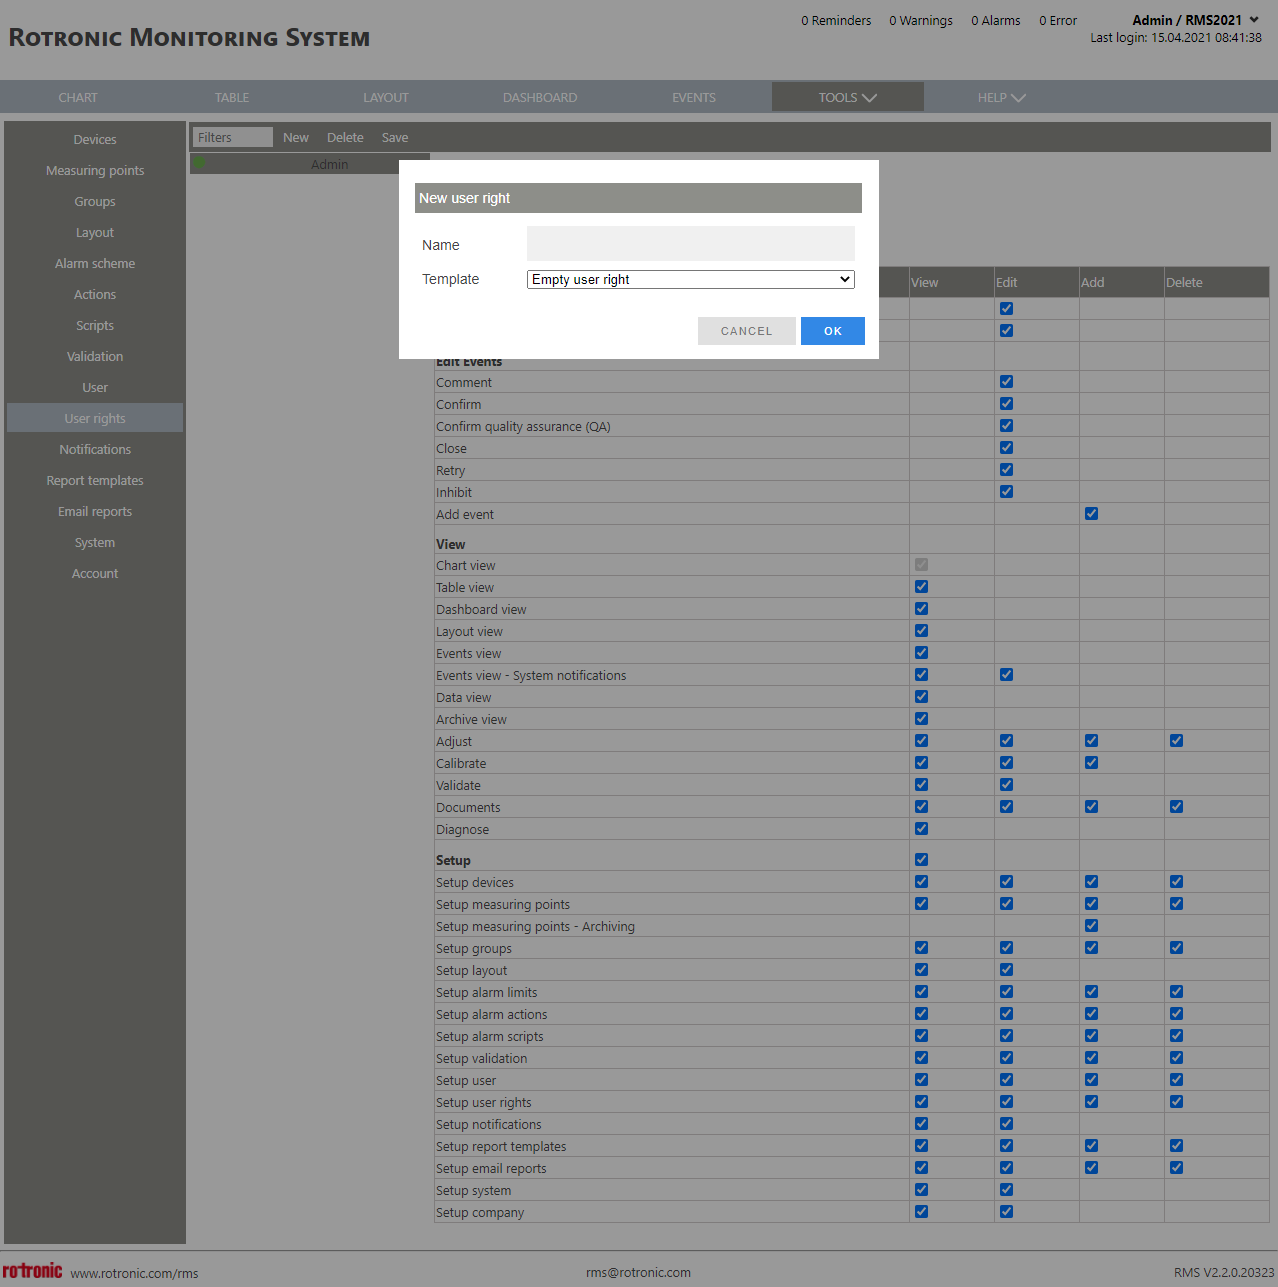Toggle Add checkbox for Setup email reports

click(1091, 1168)
